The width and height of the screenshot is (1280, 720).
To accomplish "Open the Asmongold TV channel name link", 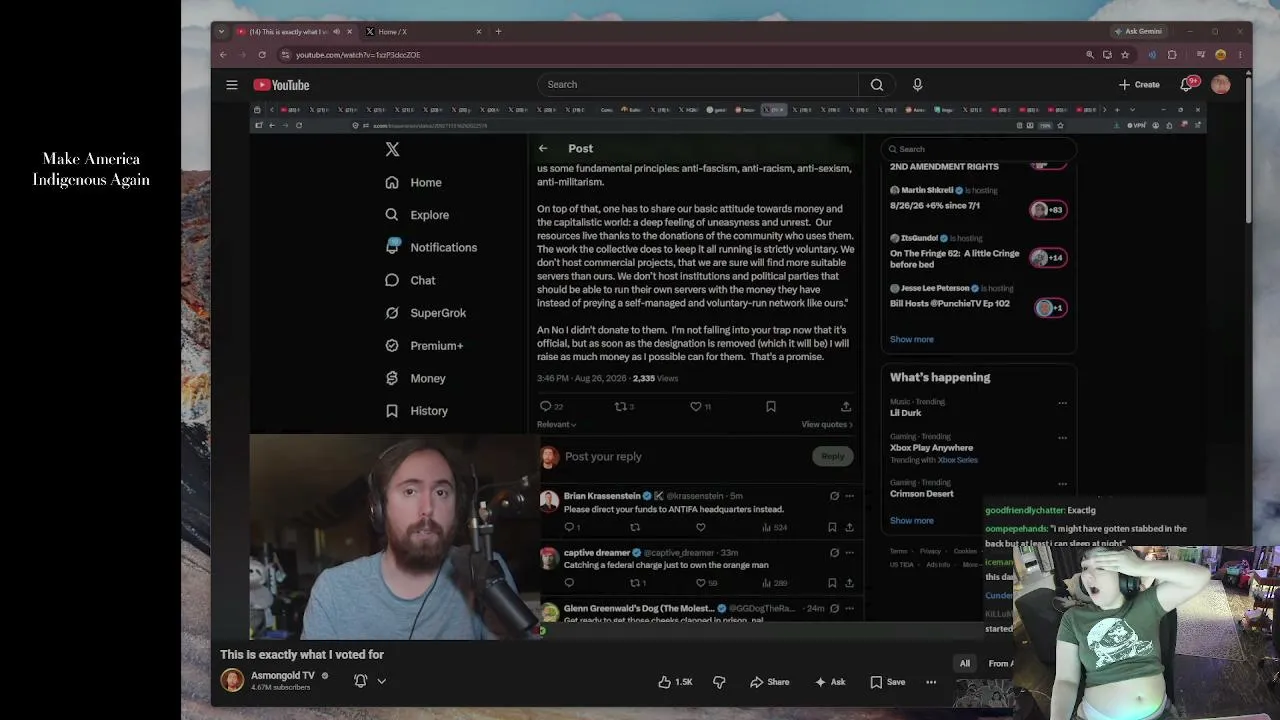I will (x=283, y=675).
